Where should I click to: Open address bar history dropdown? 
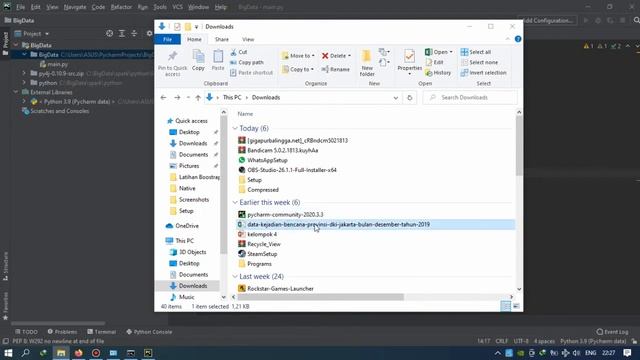click(x=396, y=98)
